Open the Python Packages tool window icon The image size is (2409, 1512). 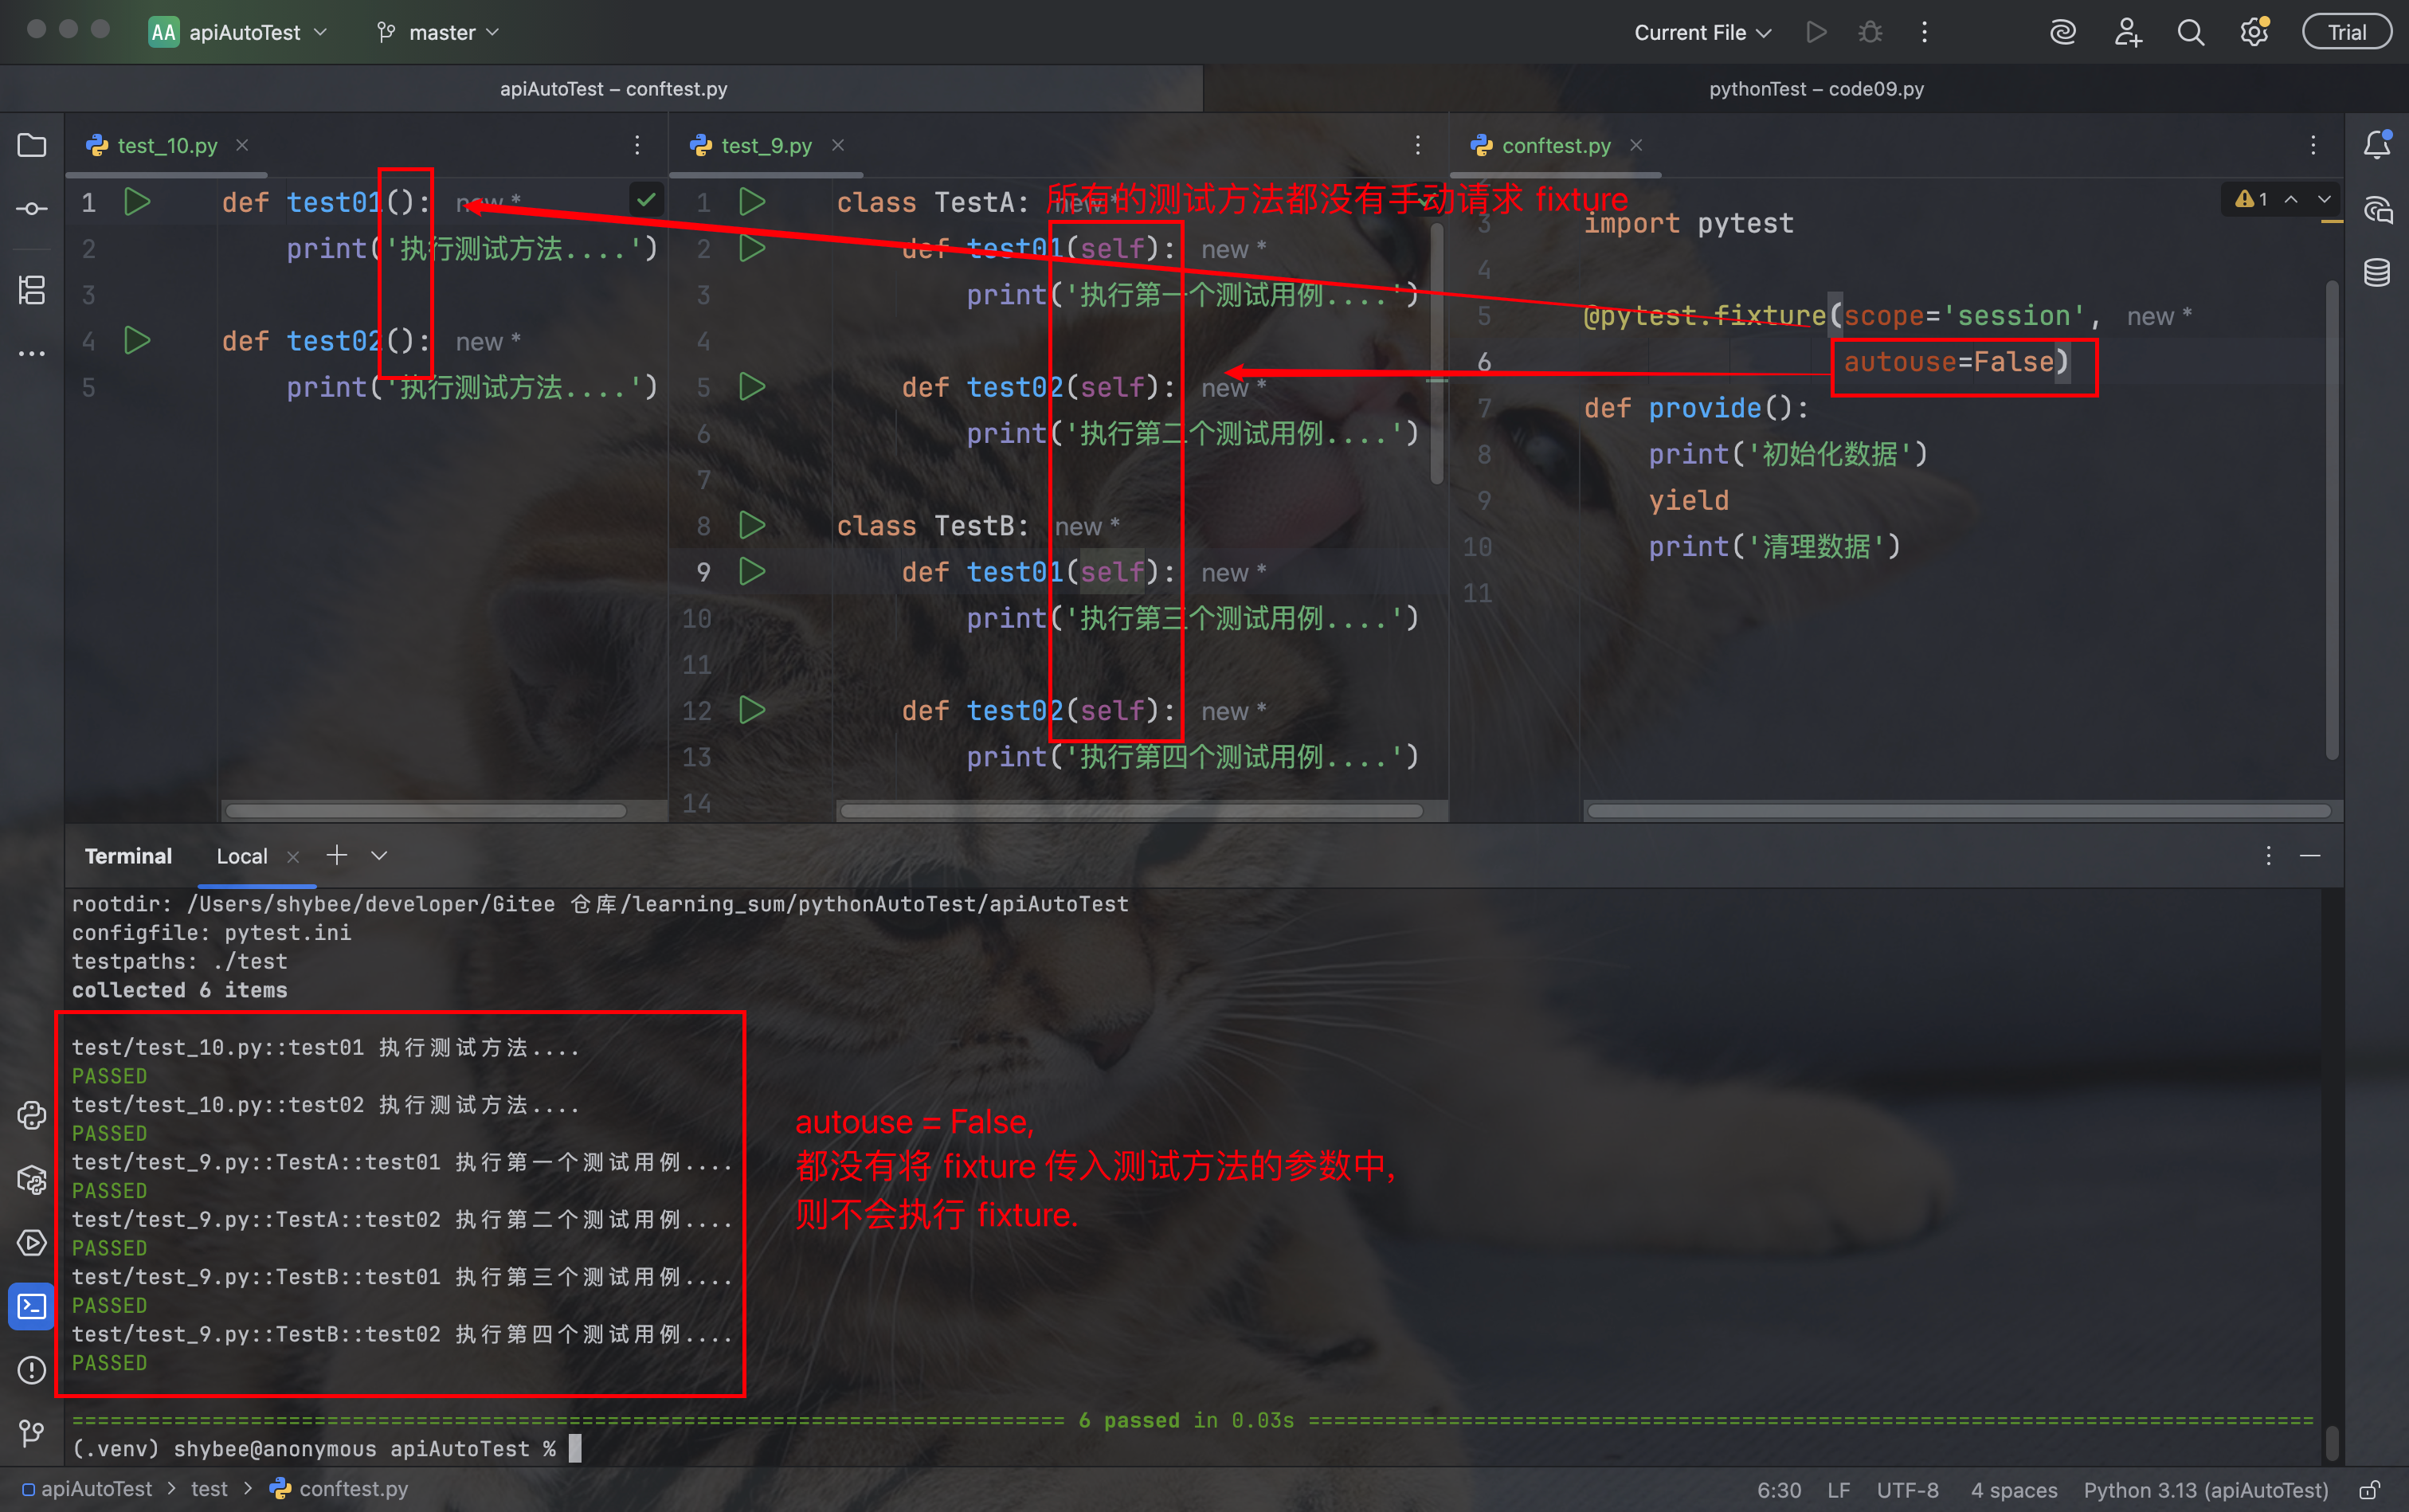(32, 1180)
